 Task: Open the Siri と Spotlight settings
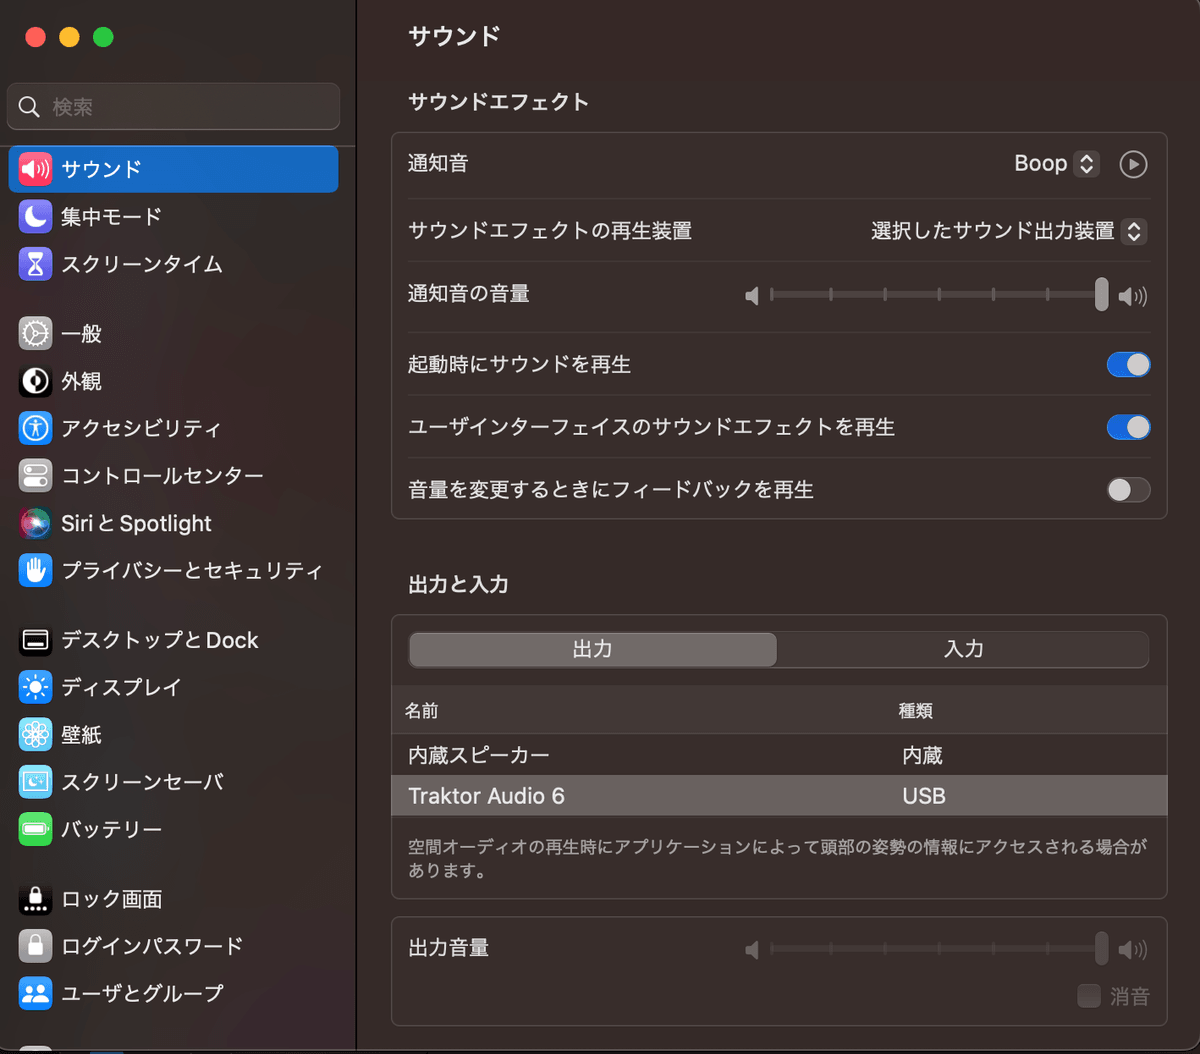click(33, 523)
